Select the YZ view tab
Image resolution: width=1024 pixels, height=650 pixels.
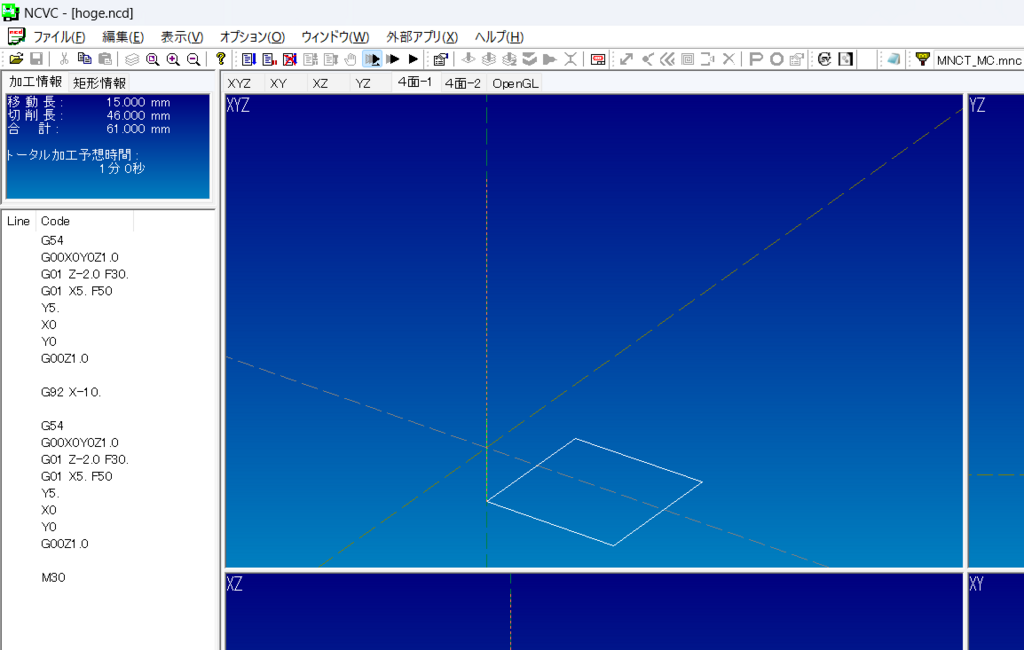click(x=363, y=84)
